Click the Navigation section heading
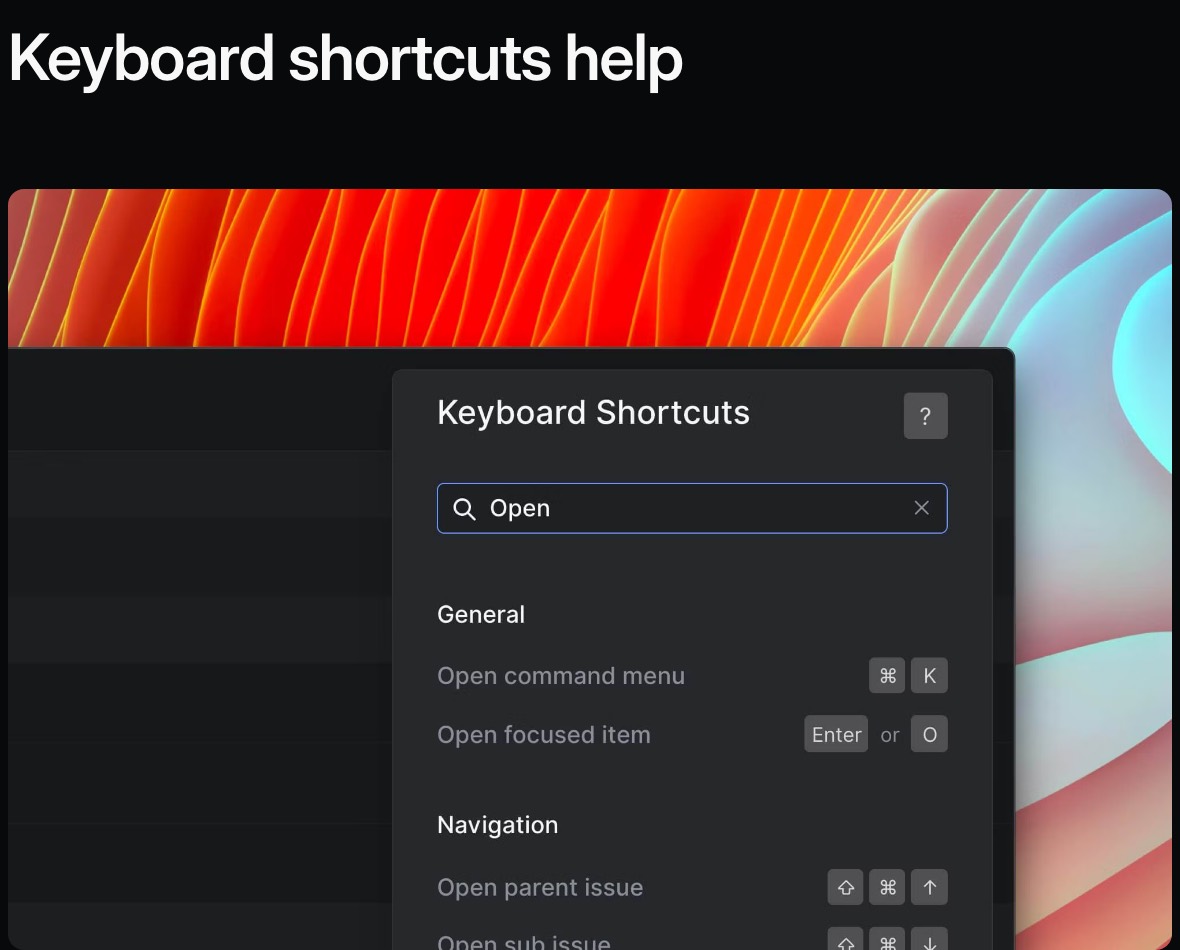1180x950 pixels. (x=497, y=825)
